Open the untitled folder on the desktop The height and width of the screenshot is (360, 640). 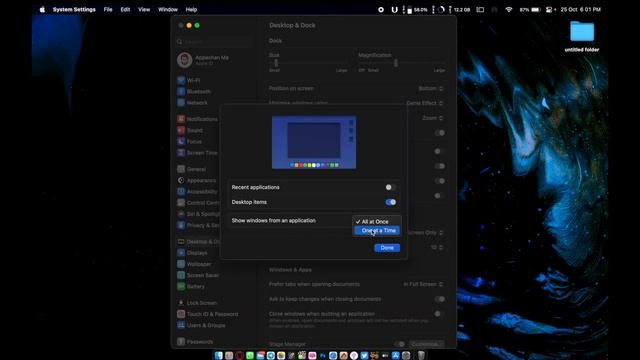click(x=582, y=36)
